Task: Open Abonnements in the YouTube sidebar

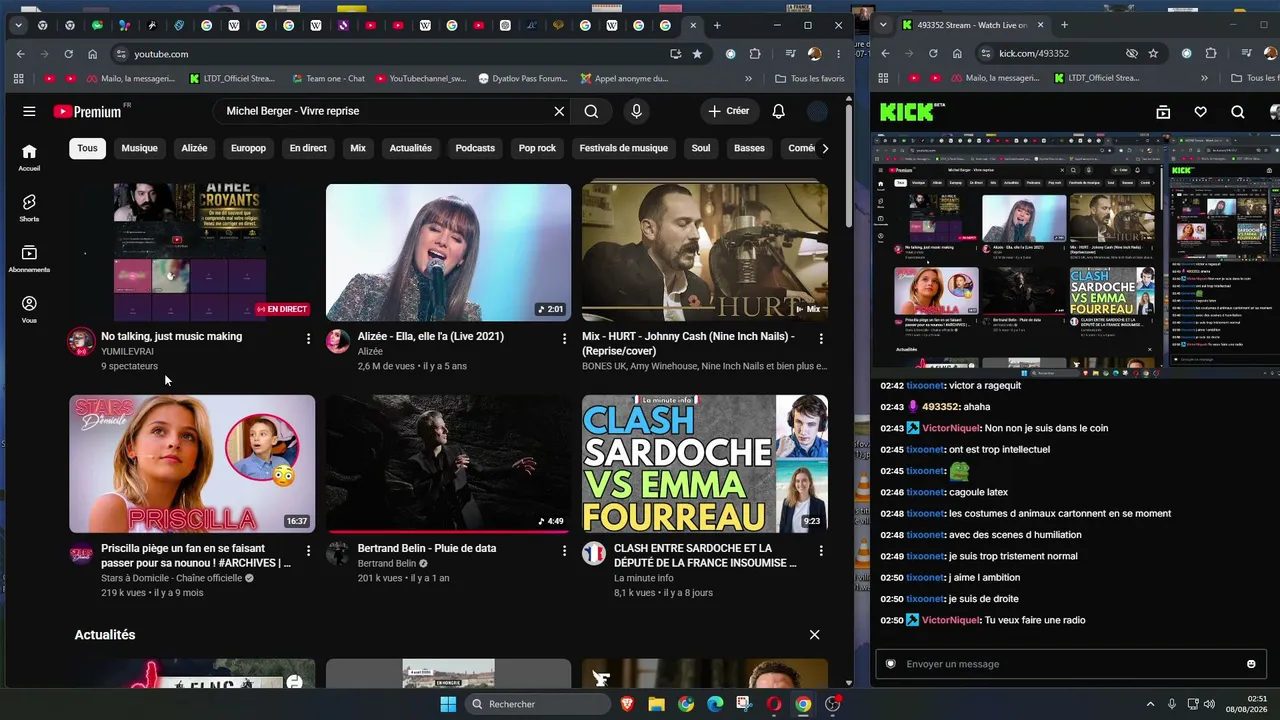Action: point(29,259)
